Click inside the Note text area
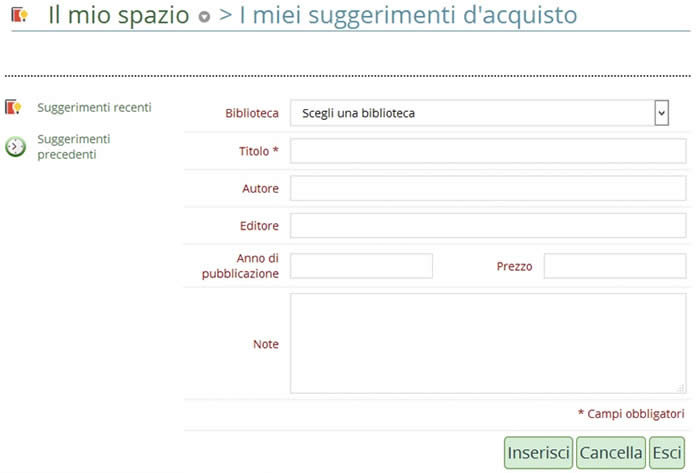700x473 pixels. [x=488, y=343]
